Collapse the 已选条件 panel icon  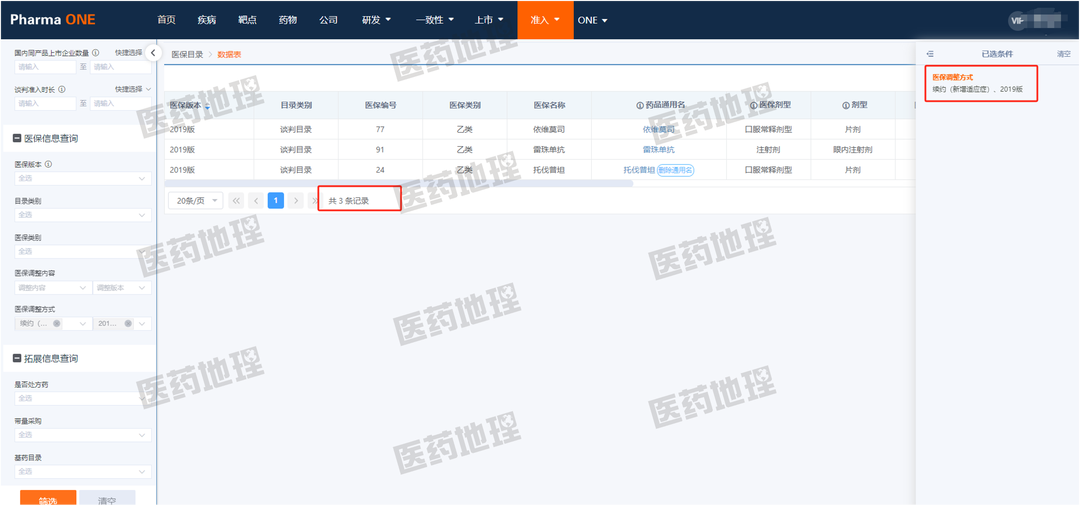tap(930, 53)
